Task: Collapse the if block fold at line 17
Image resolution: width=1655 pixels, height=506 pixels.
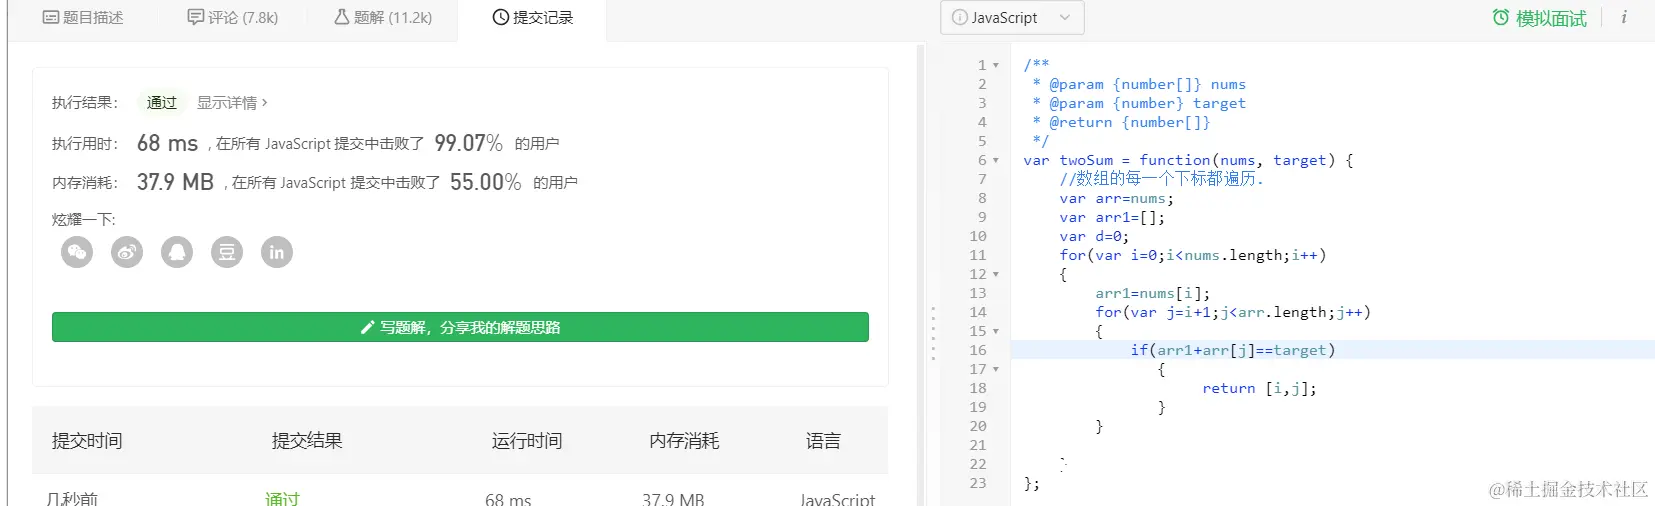Action: point(996,369)
